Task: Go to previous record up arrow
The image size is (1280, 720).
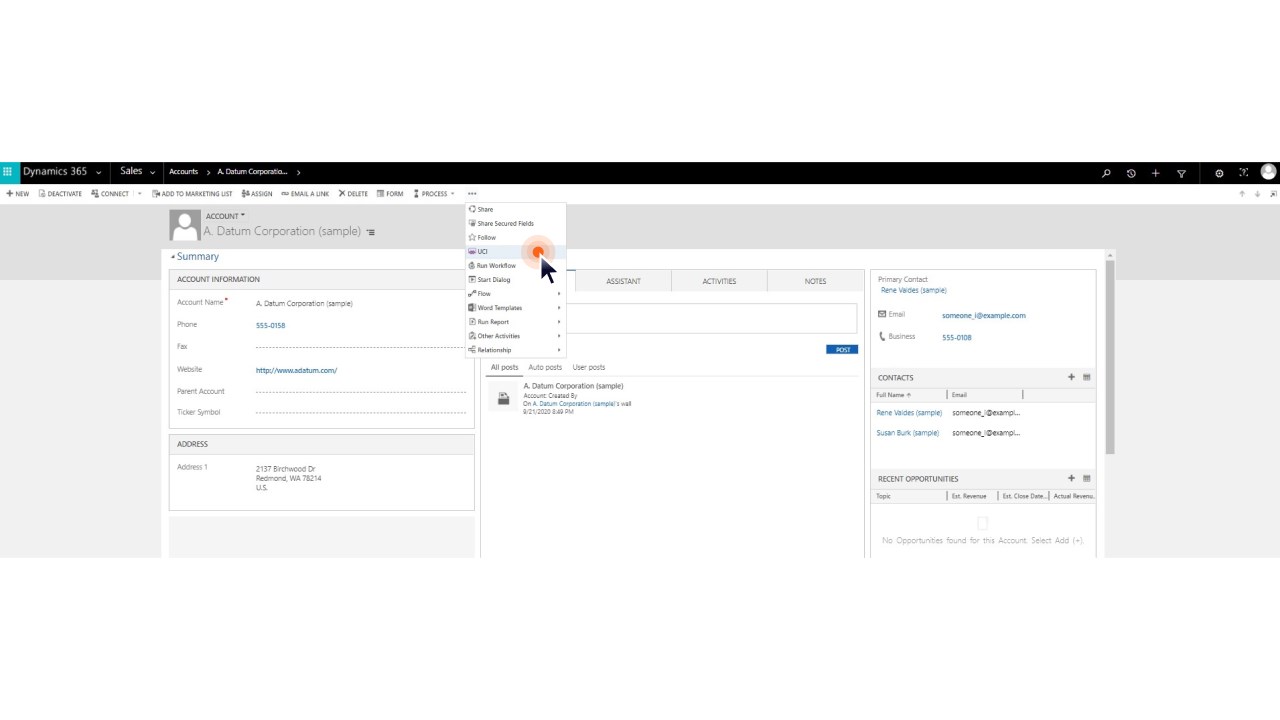Action: pyautogui.click(x=1242, y=194)
